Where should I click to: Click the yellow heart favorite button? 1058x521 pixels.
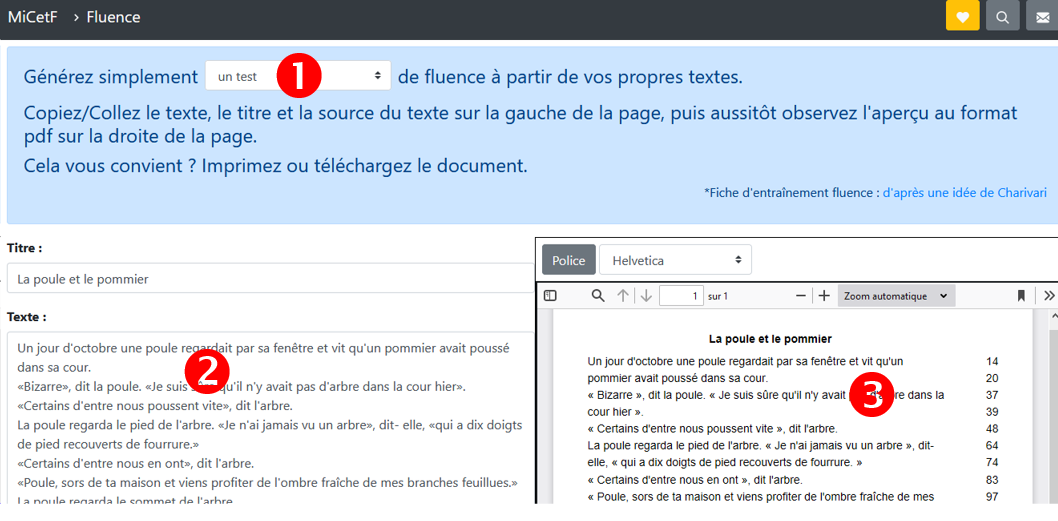[962, 16]
